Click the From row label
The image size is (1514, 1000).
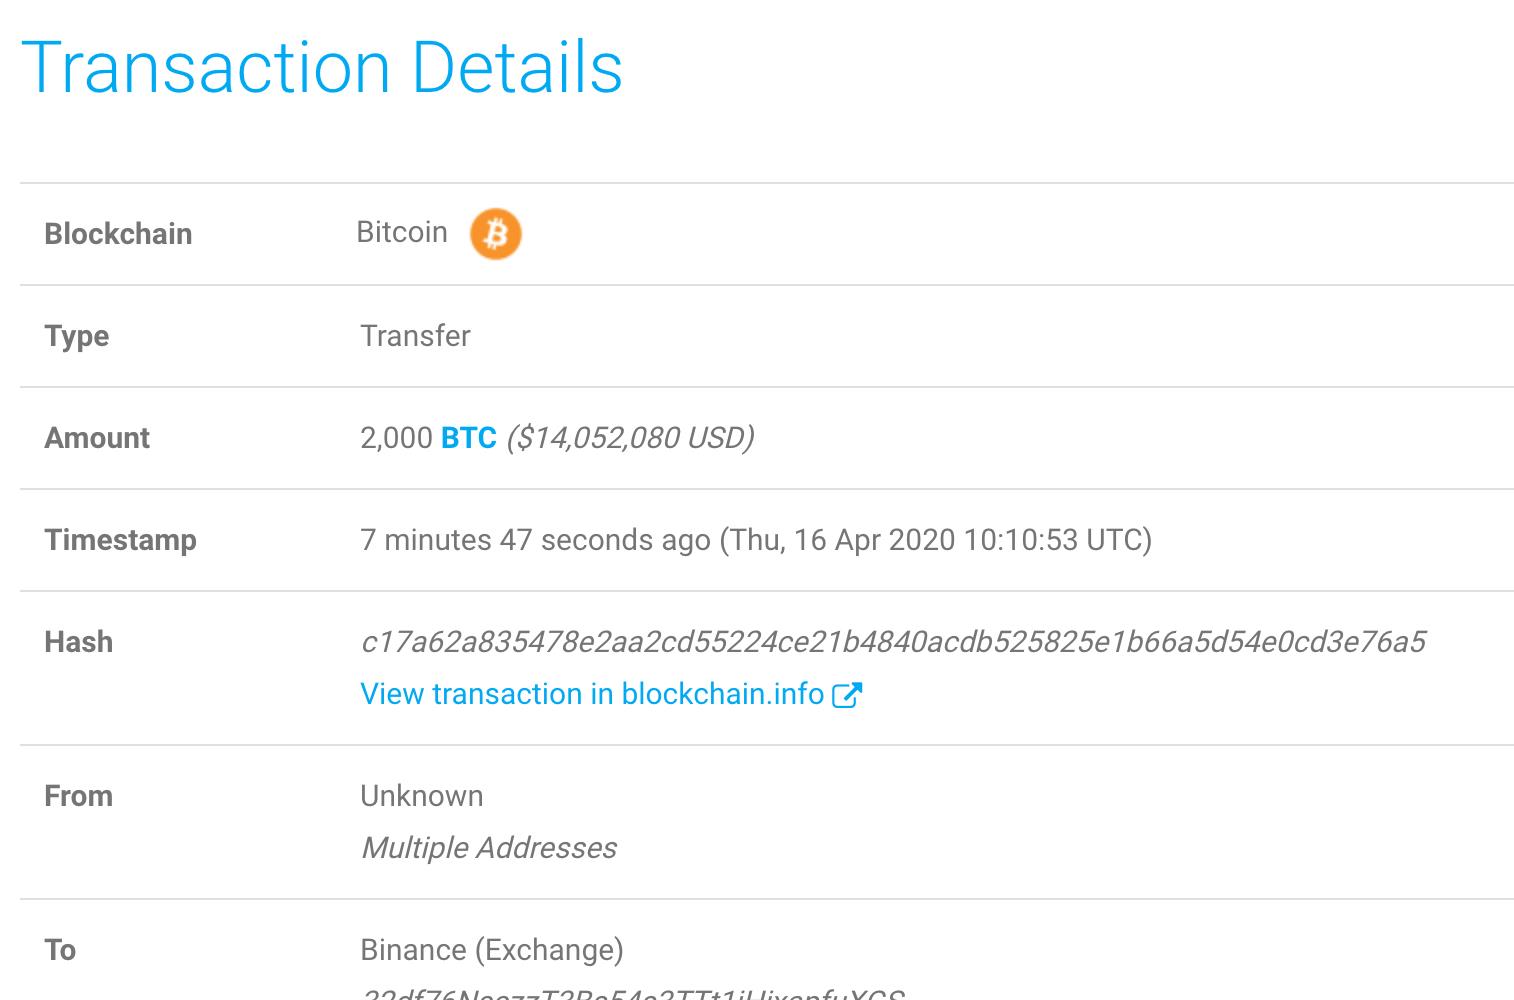coord(78,796)
